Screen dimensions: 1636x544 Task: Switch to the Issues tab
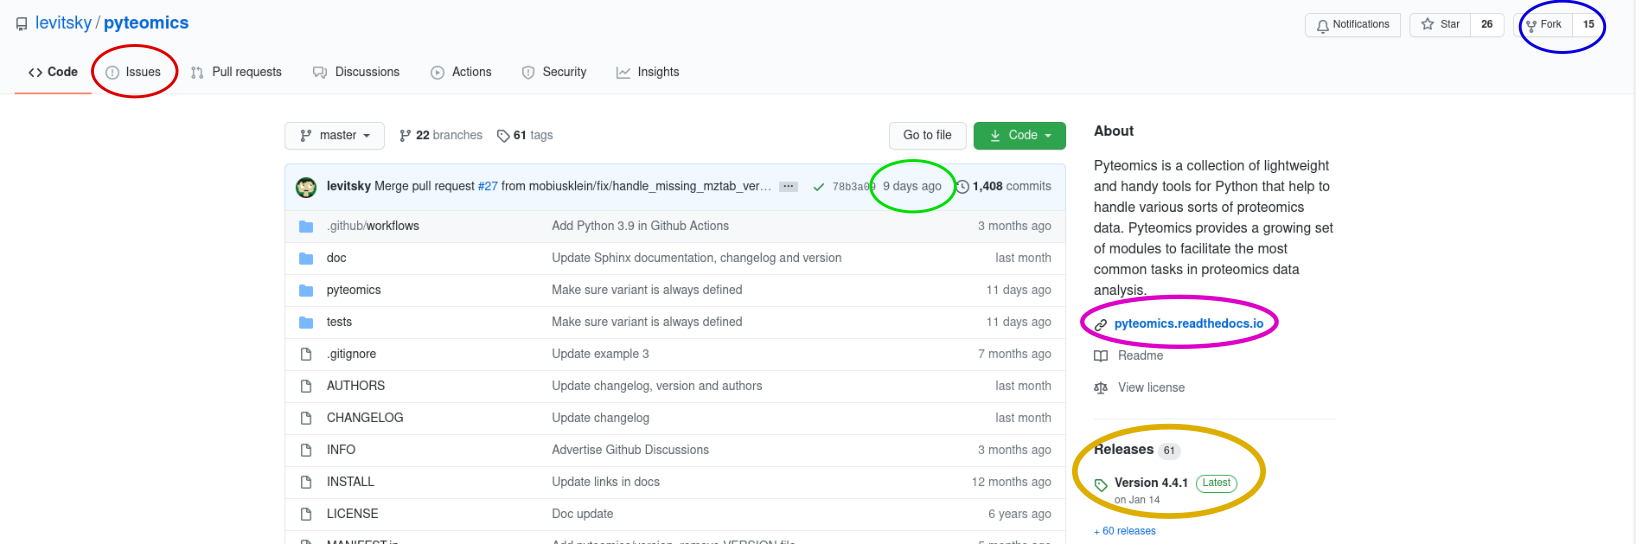tap(134, 72)
